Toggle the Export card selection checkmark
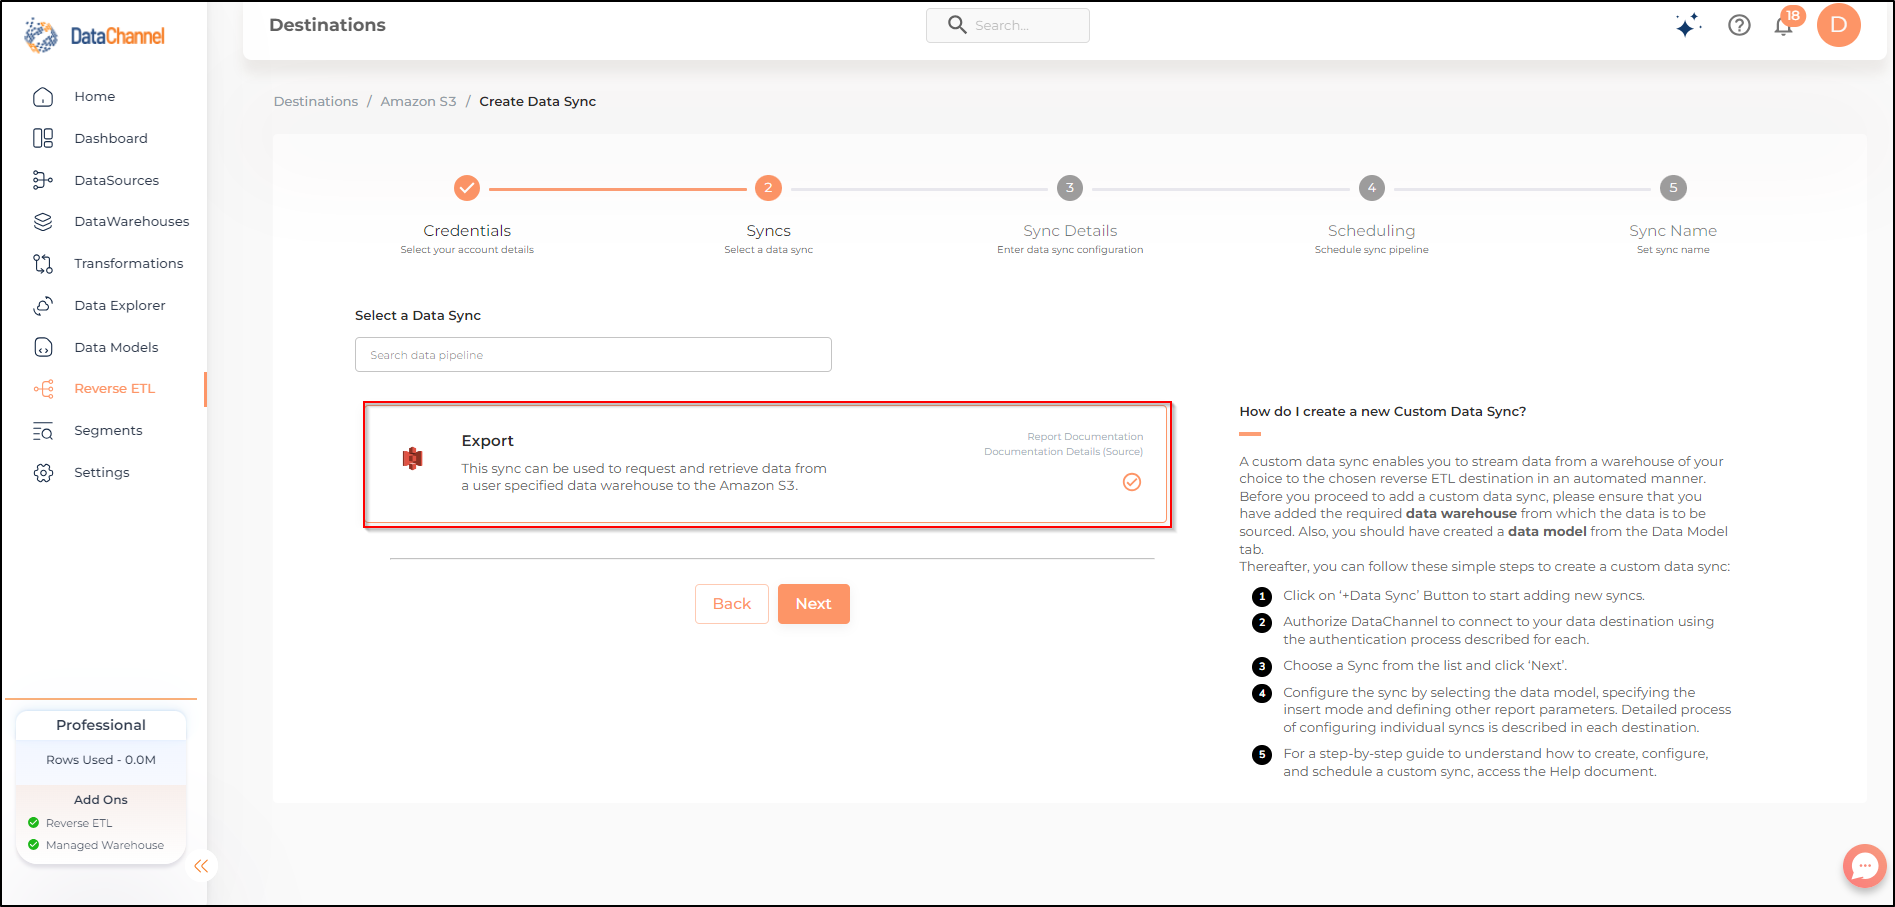The image size is (1895, 907). [x=1132, y=482]
